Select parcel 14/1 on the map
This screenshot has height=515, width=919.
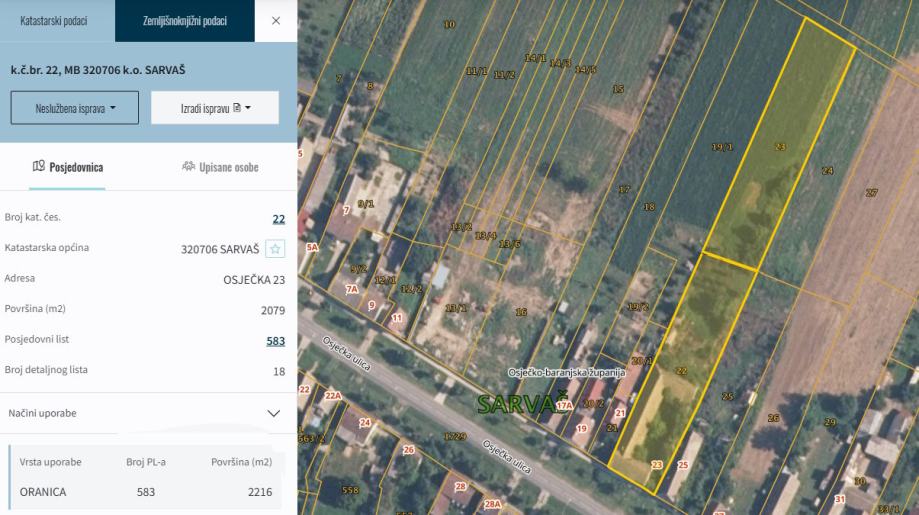535,58
